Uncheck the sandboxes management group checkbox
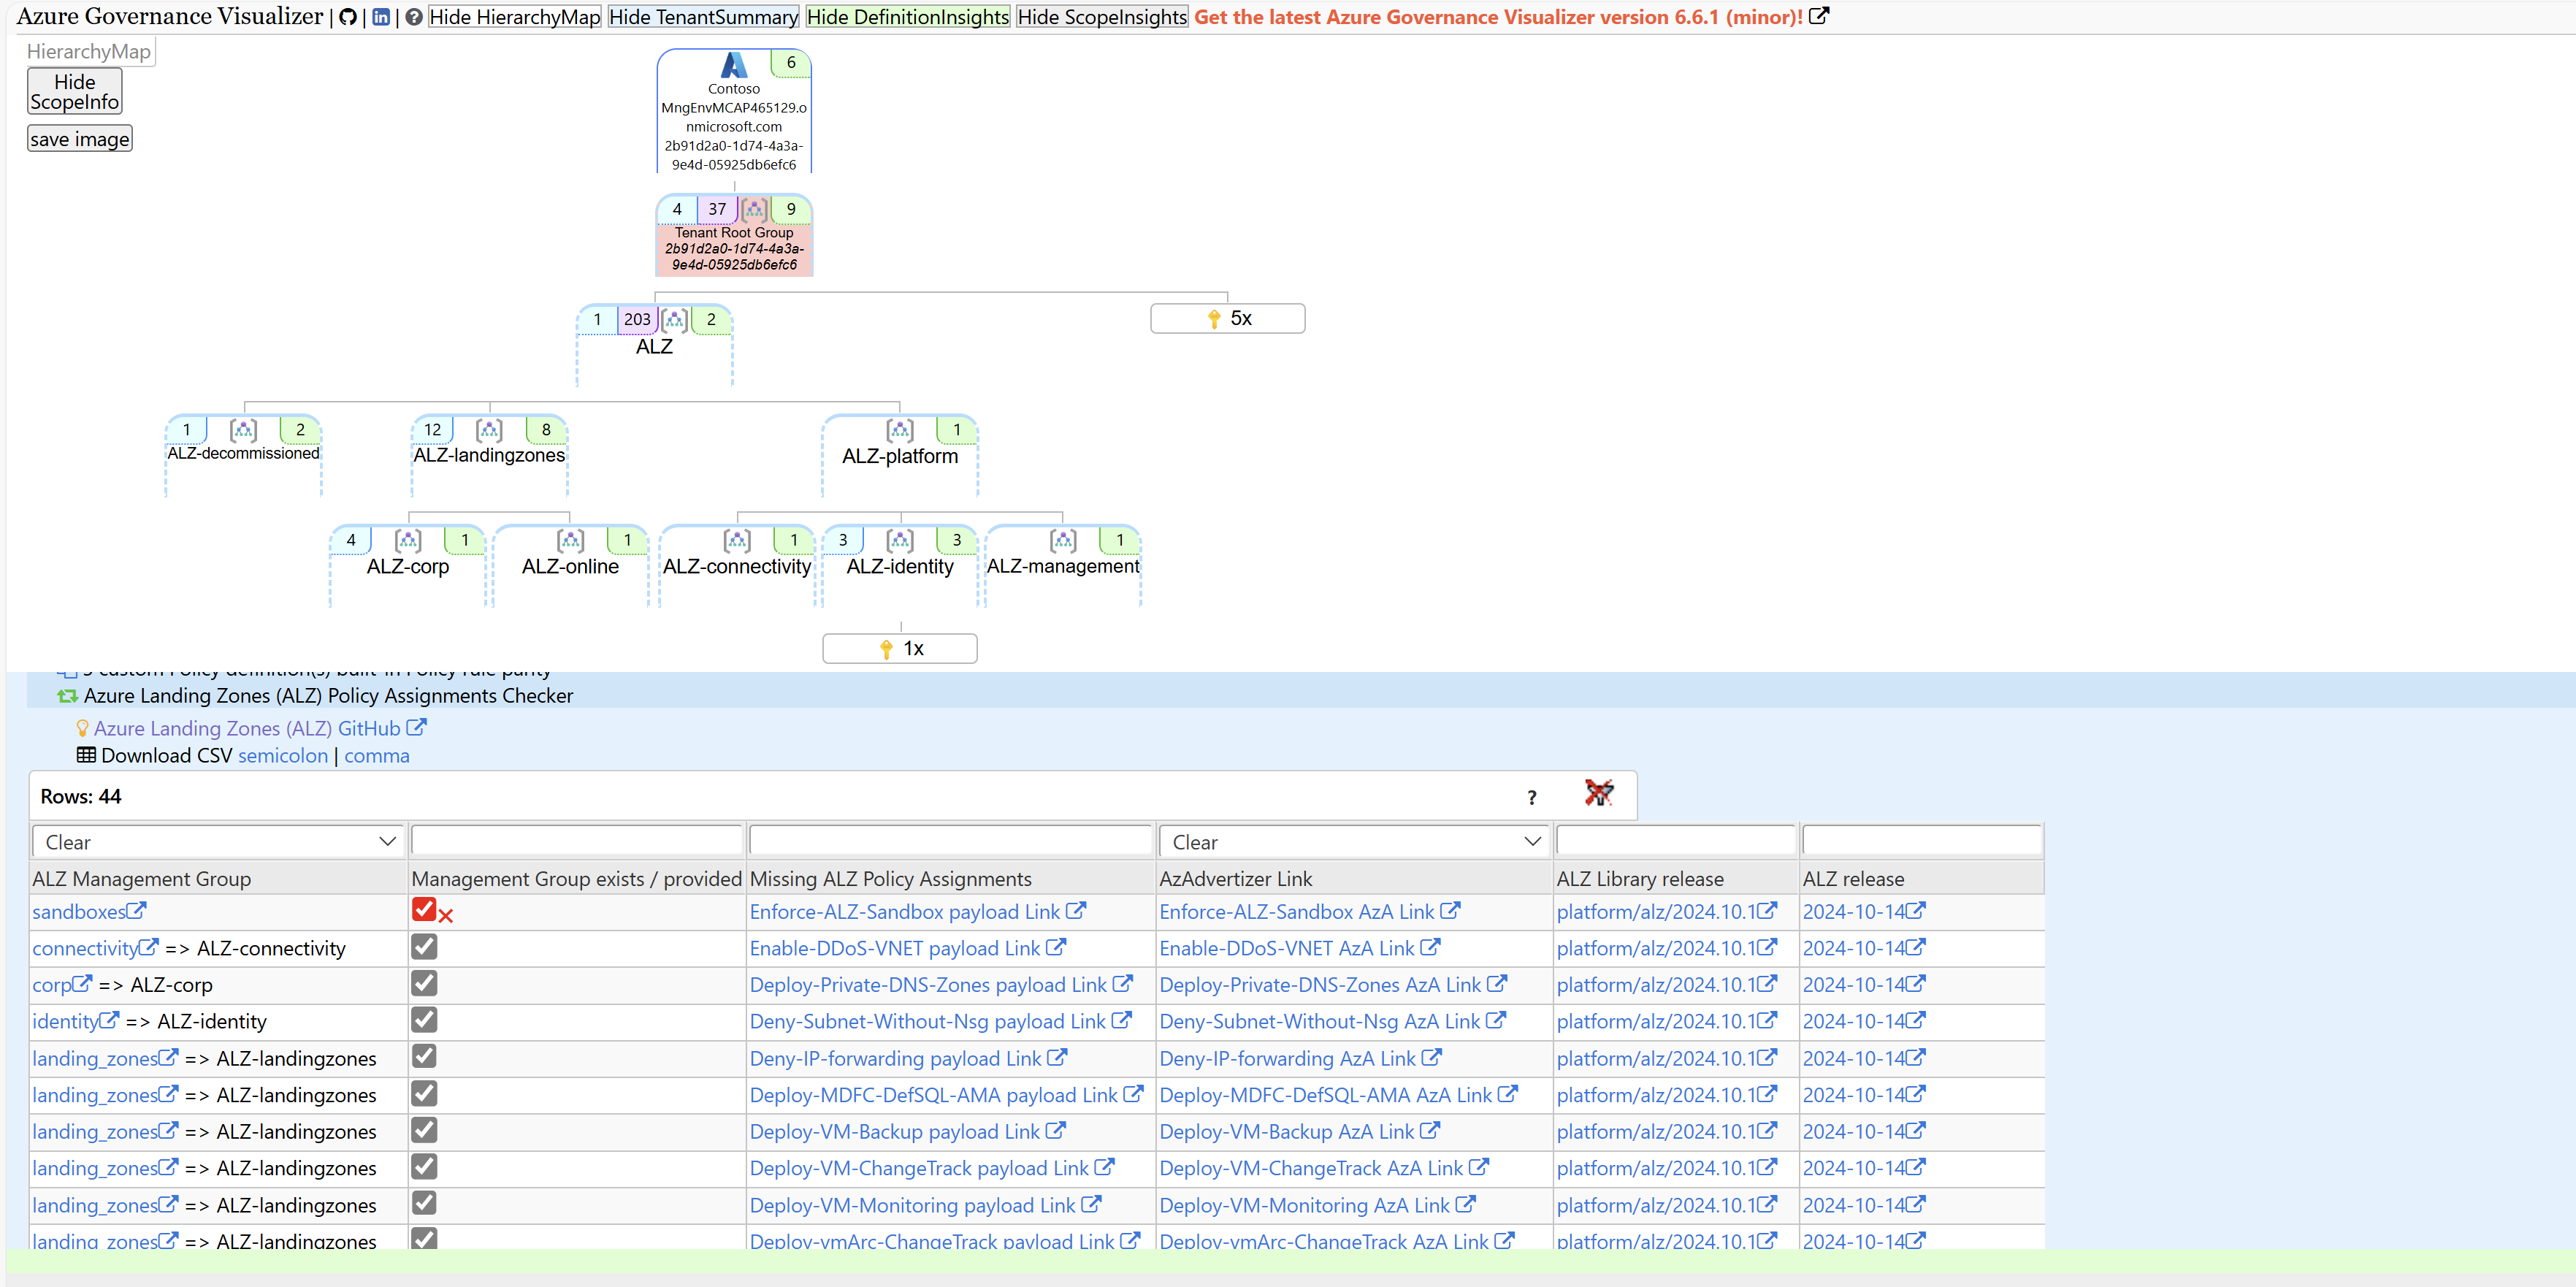Viewport: 2576px width, 1287px height. (424, 910)
